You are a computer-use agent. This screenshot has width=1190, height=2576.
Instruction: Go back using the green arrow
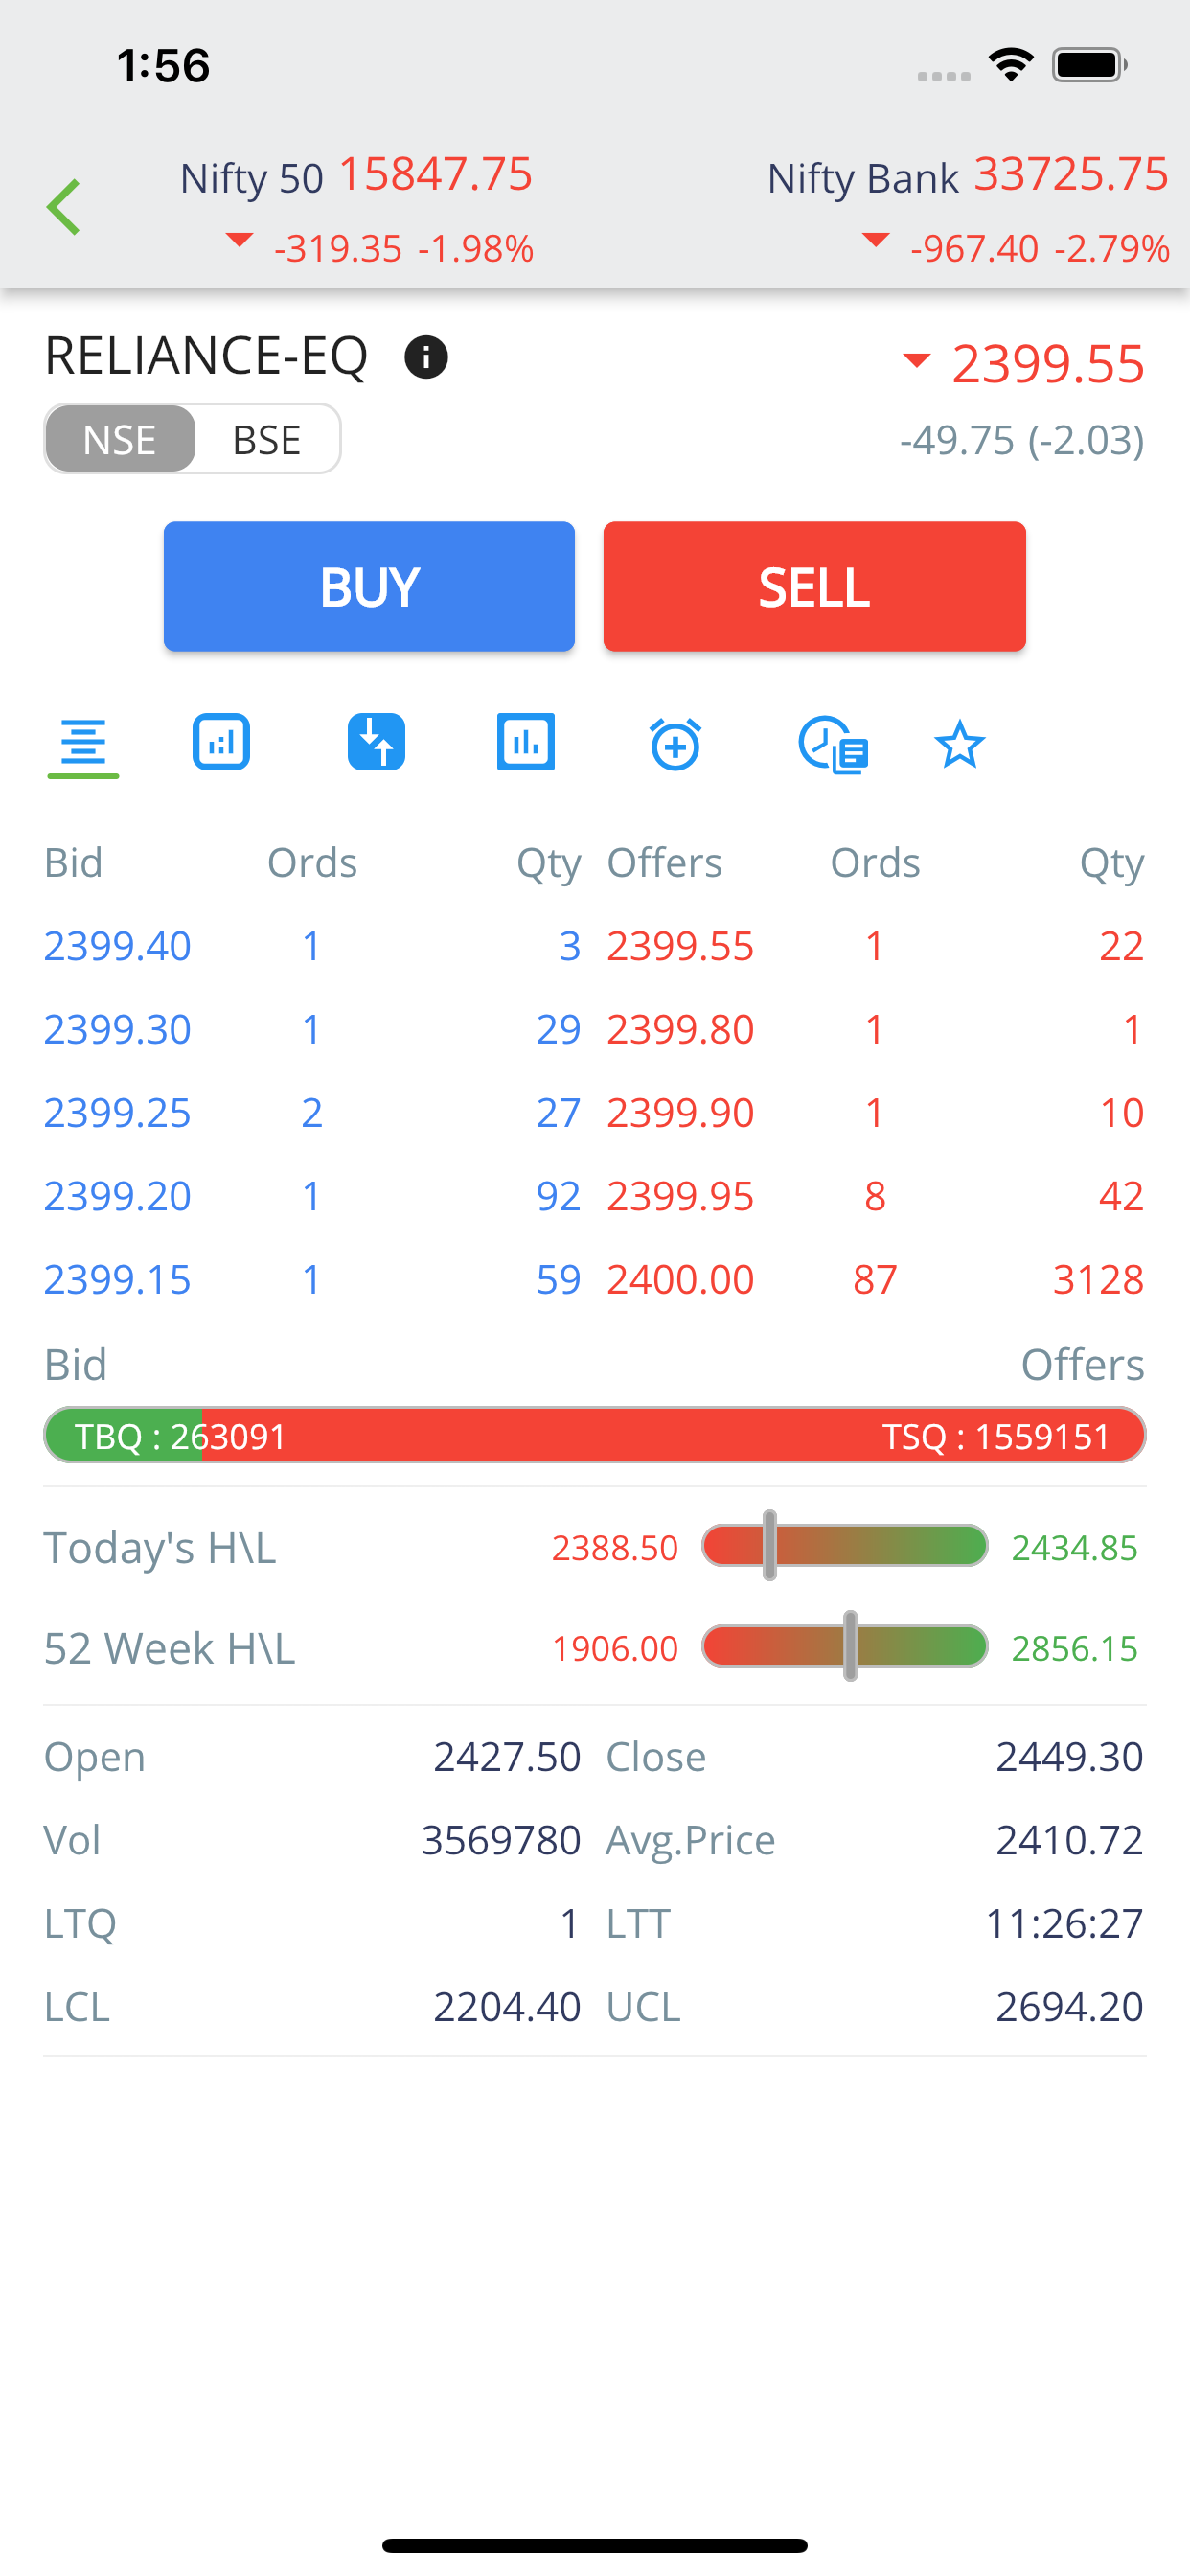click(63, 207)
